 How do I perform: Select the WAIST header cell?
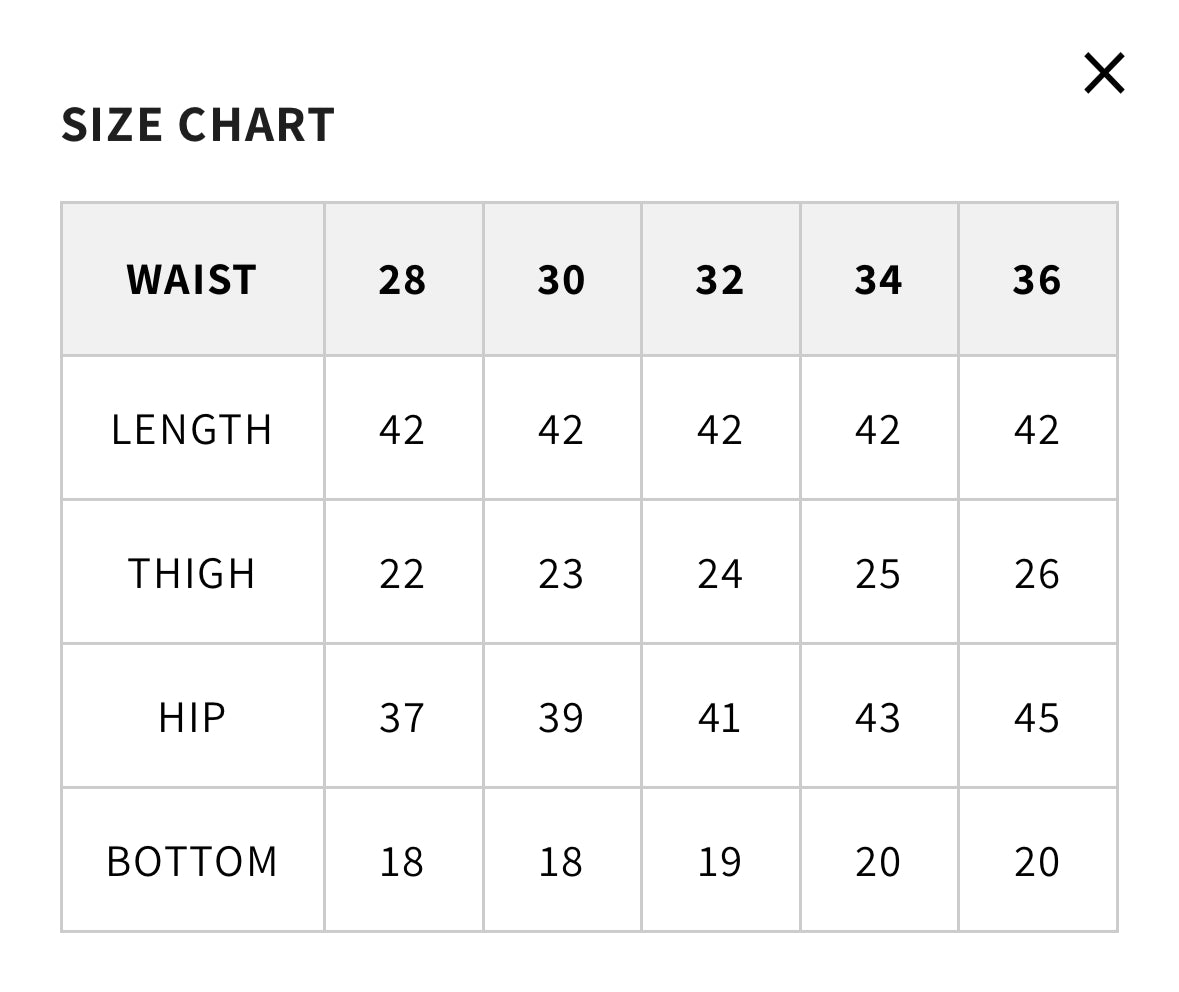click(192, 280)
